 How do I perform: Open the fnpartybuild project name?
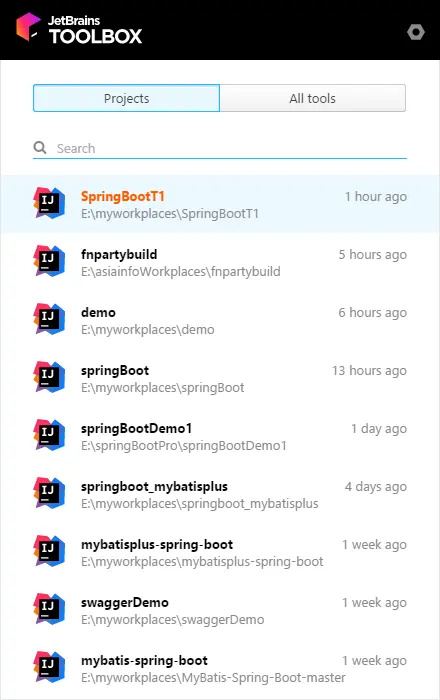[119, 254]
